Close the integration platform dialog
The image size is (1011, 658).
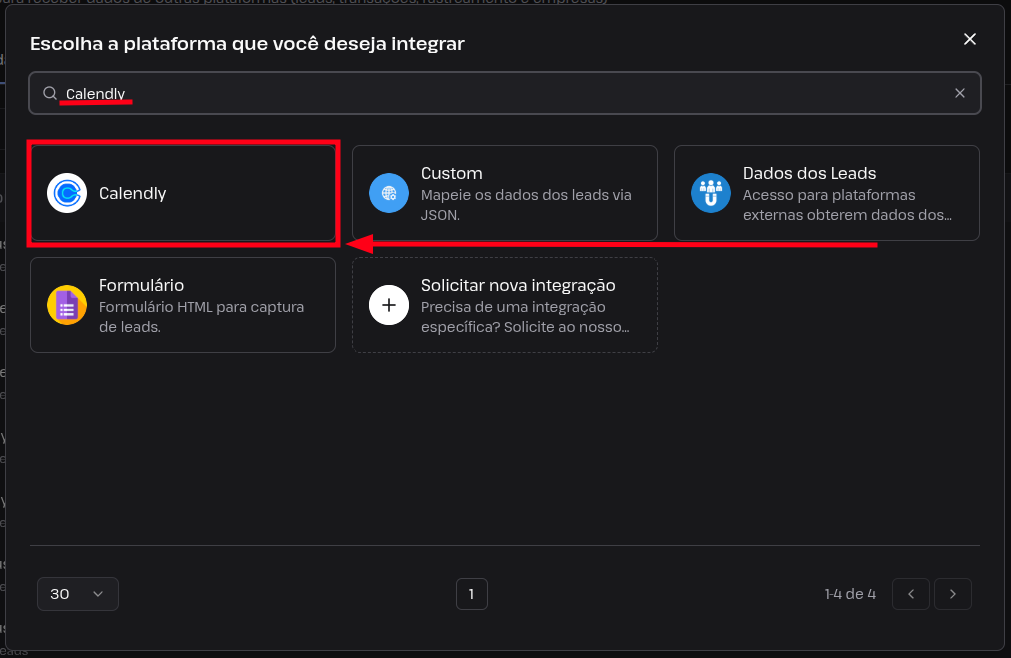click(x=970, y=39)
